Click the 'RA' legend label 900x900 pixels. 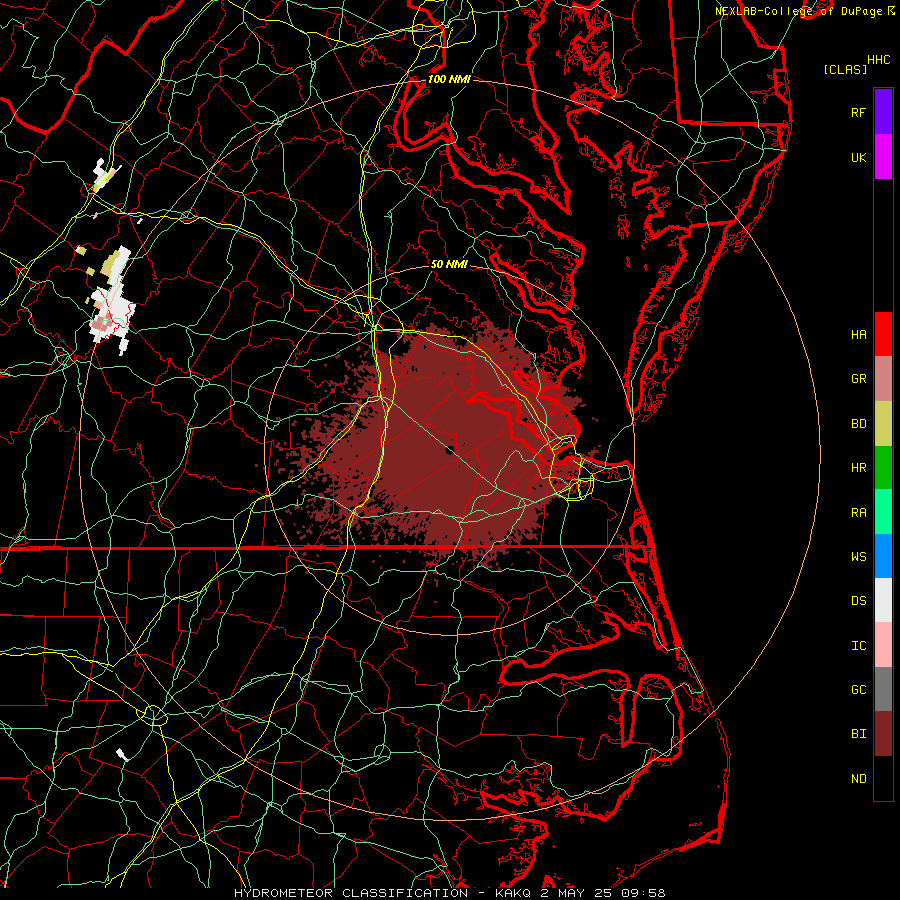click(x=858, y=513)
